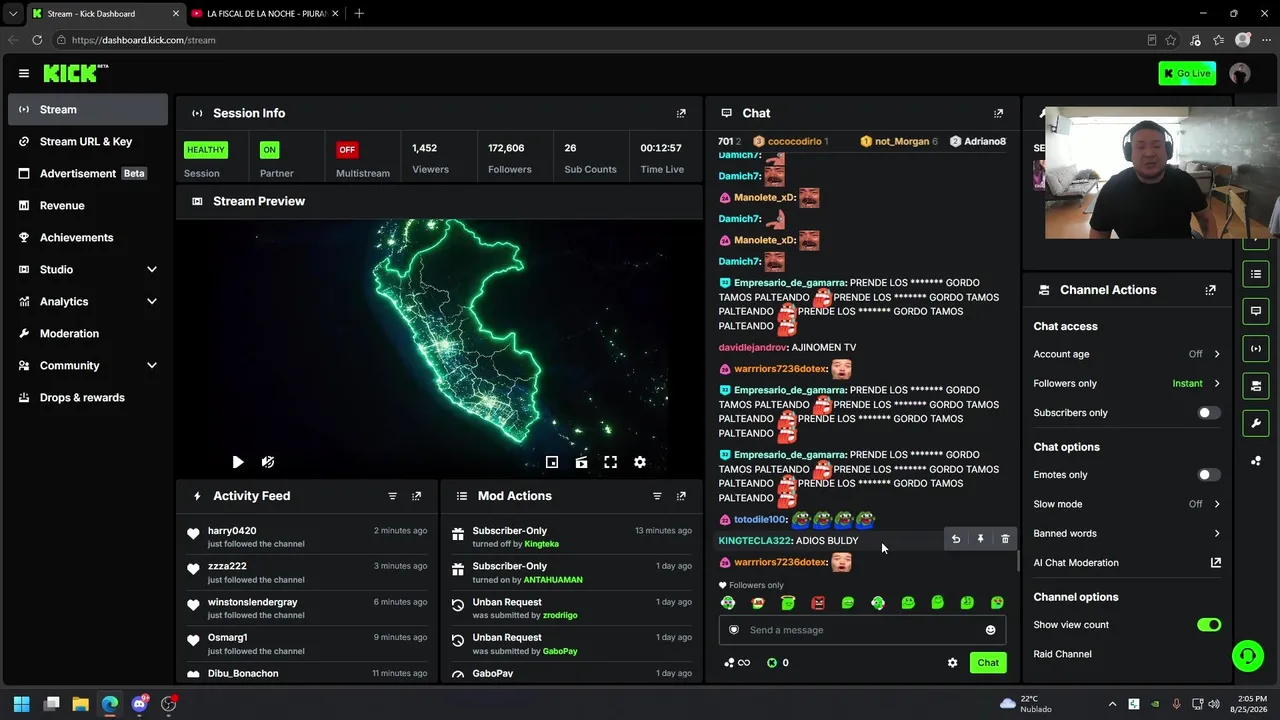The height and width of the screenshot is (720, 1280).
Task: Delete KINGTECLA322's chat message
Action: (x=1005, y=540)
